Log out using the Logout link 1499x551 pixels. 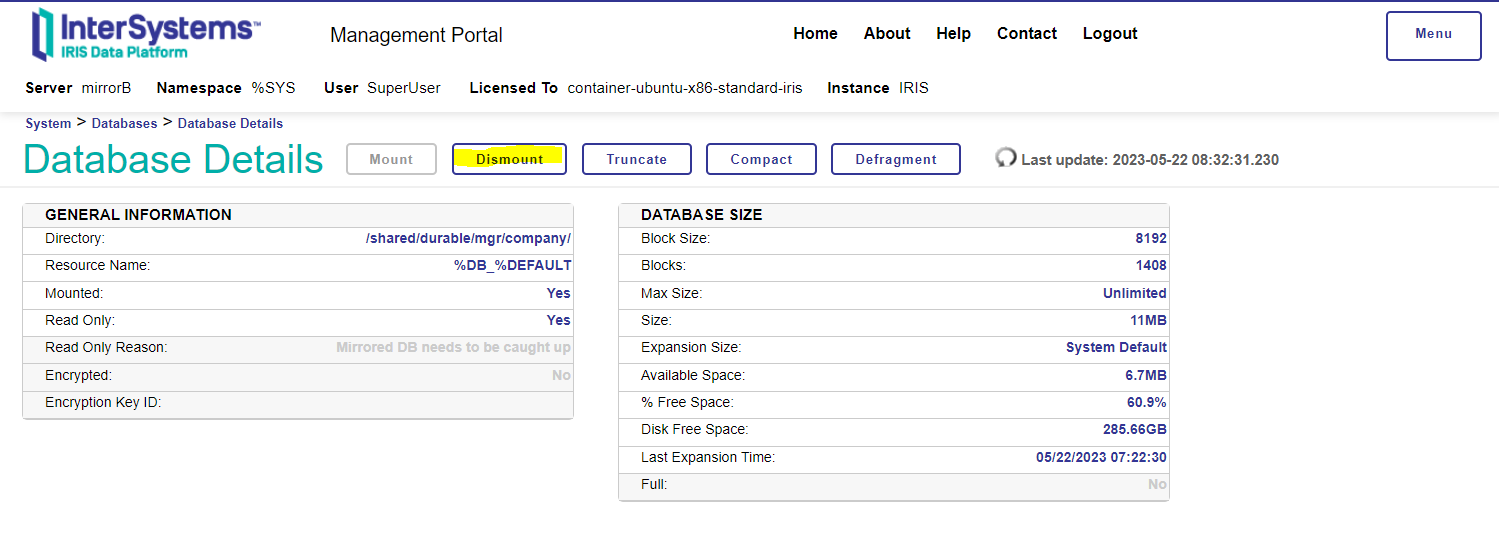click(1109, 34)
